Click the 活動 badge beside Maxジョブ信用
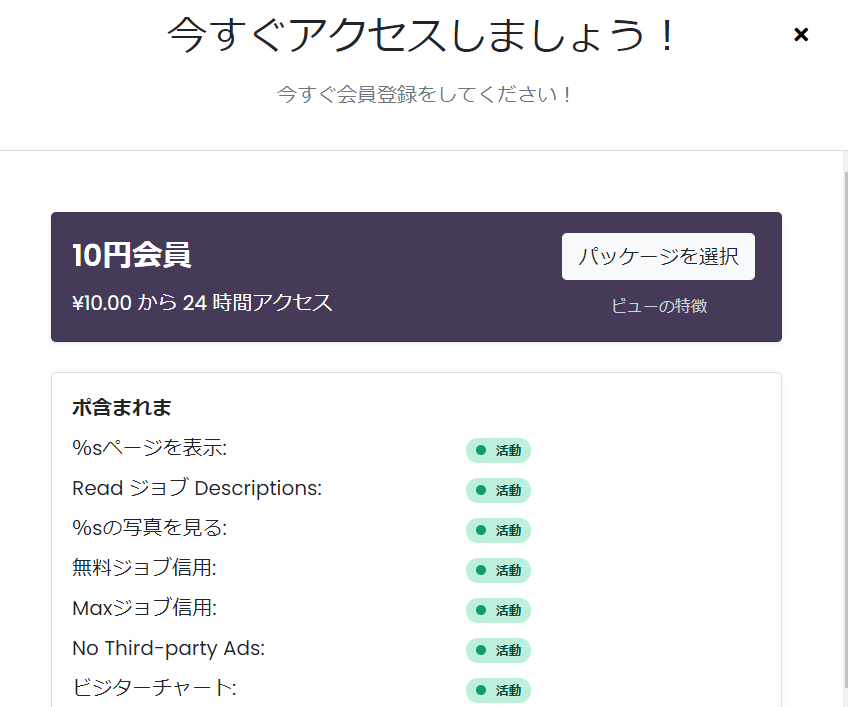This screenshot has height=707, width=848. [x=498, y=610]
